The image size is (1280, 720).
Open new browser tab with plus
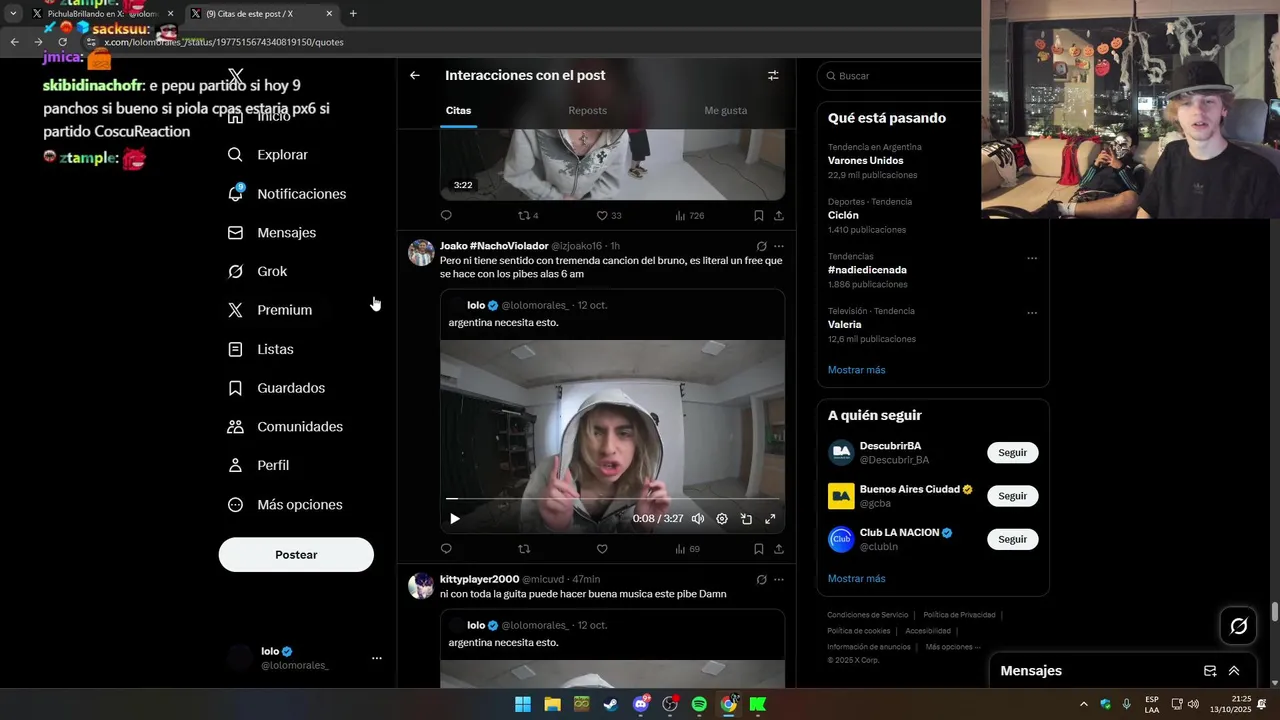point(353,14)
